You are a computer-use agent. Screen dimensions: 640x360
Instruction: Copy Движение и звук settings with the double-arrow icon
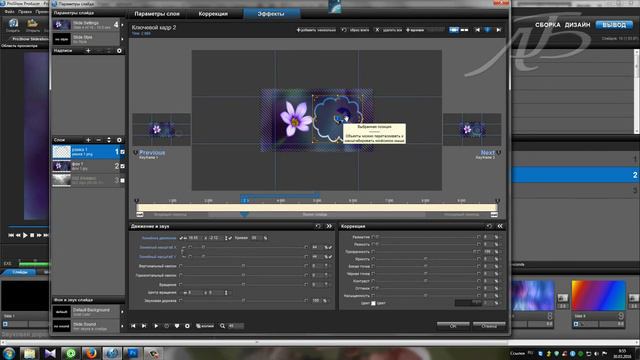click(329, 226)
